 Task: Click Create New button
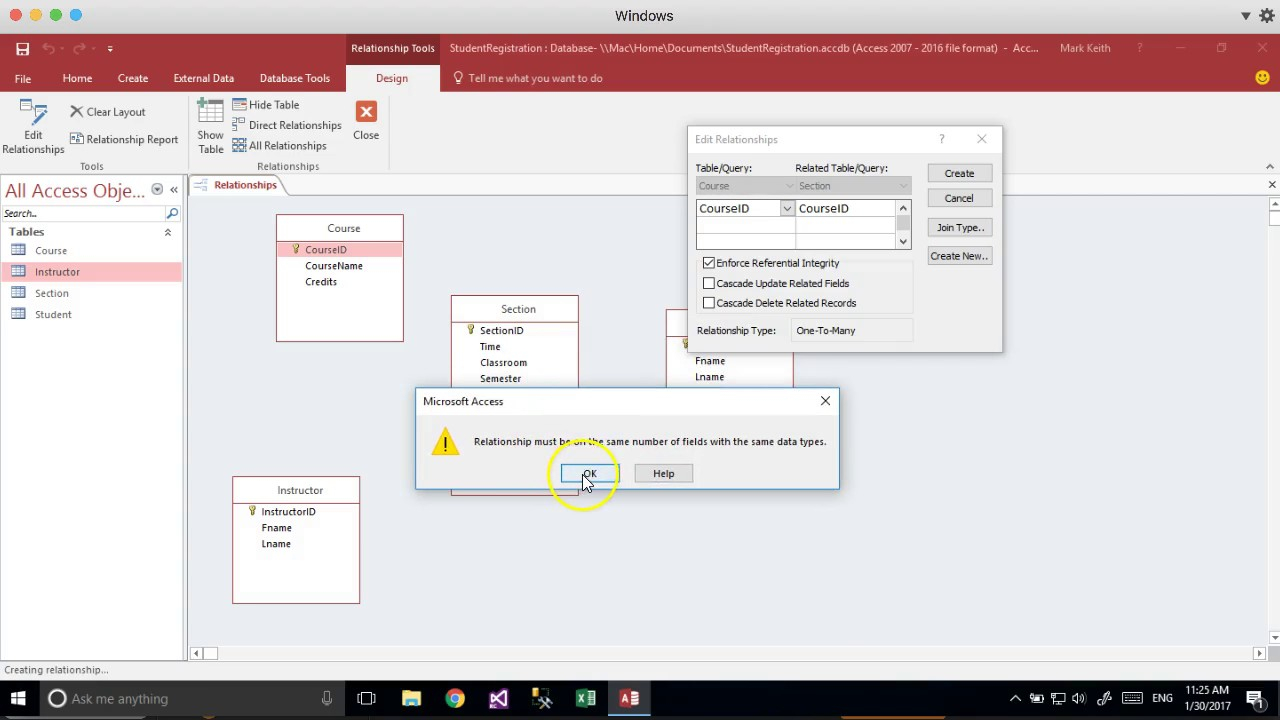[959, 256]
